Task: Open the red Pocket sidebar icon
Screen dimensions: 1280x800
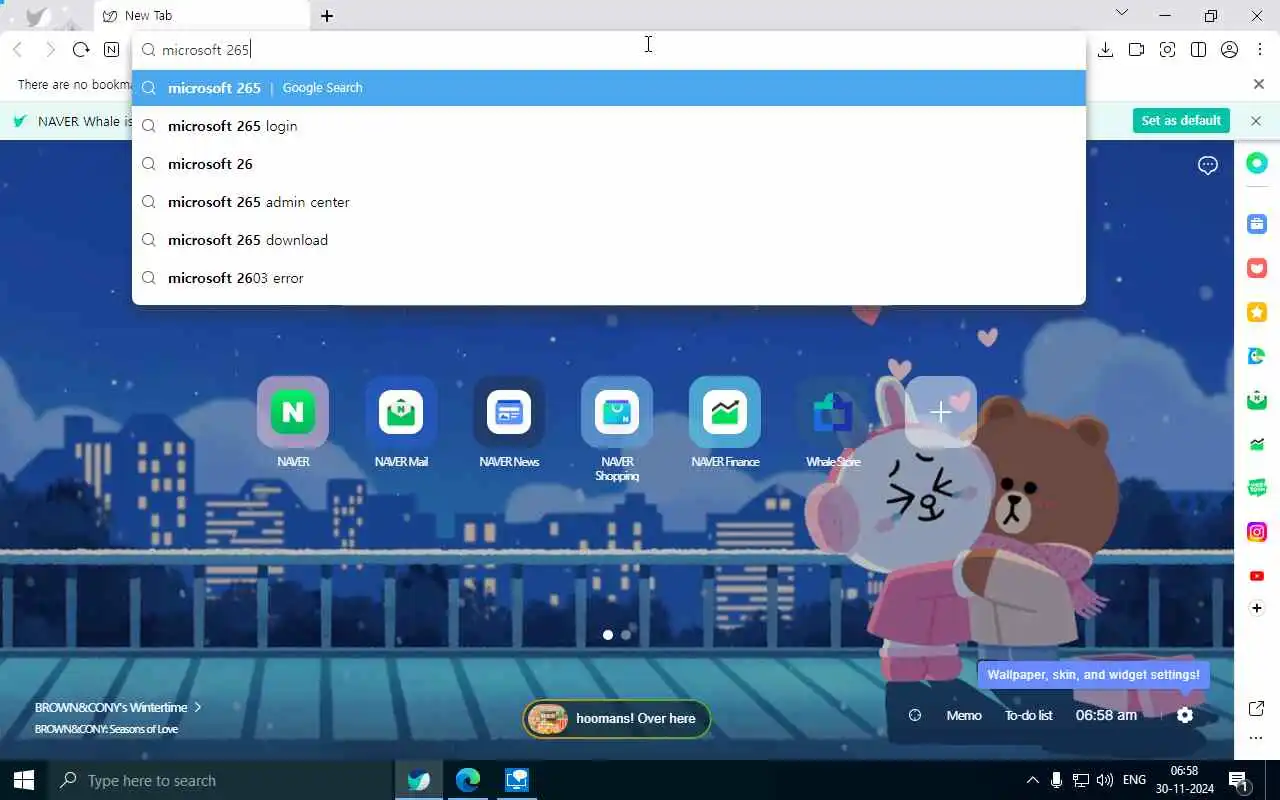Action: [1257, 268]
